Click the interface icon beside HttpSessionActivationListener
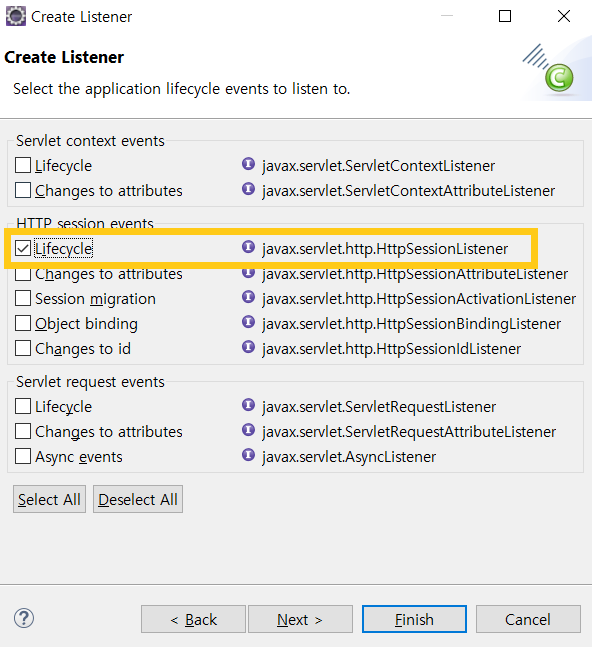The height and width of the screenshot is (647, 592). click(248, 297)
